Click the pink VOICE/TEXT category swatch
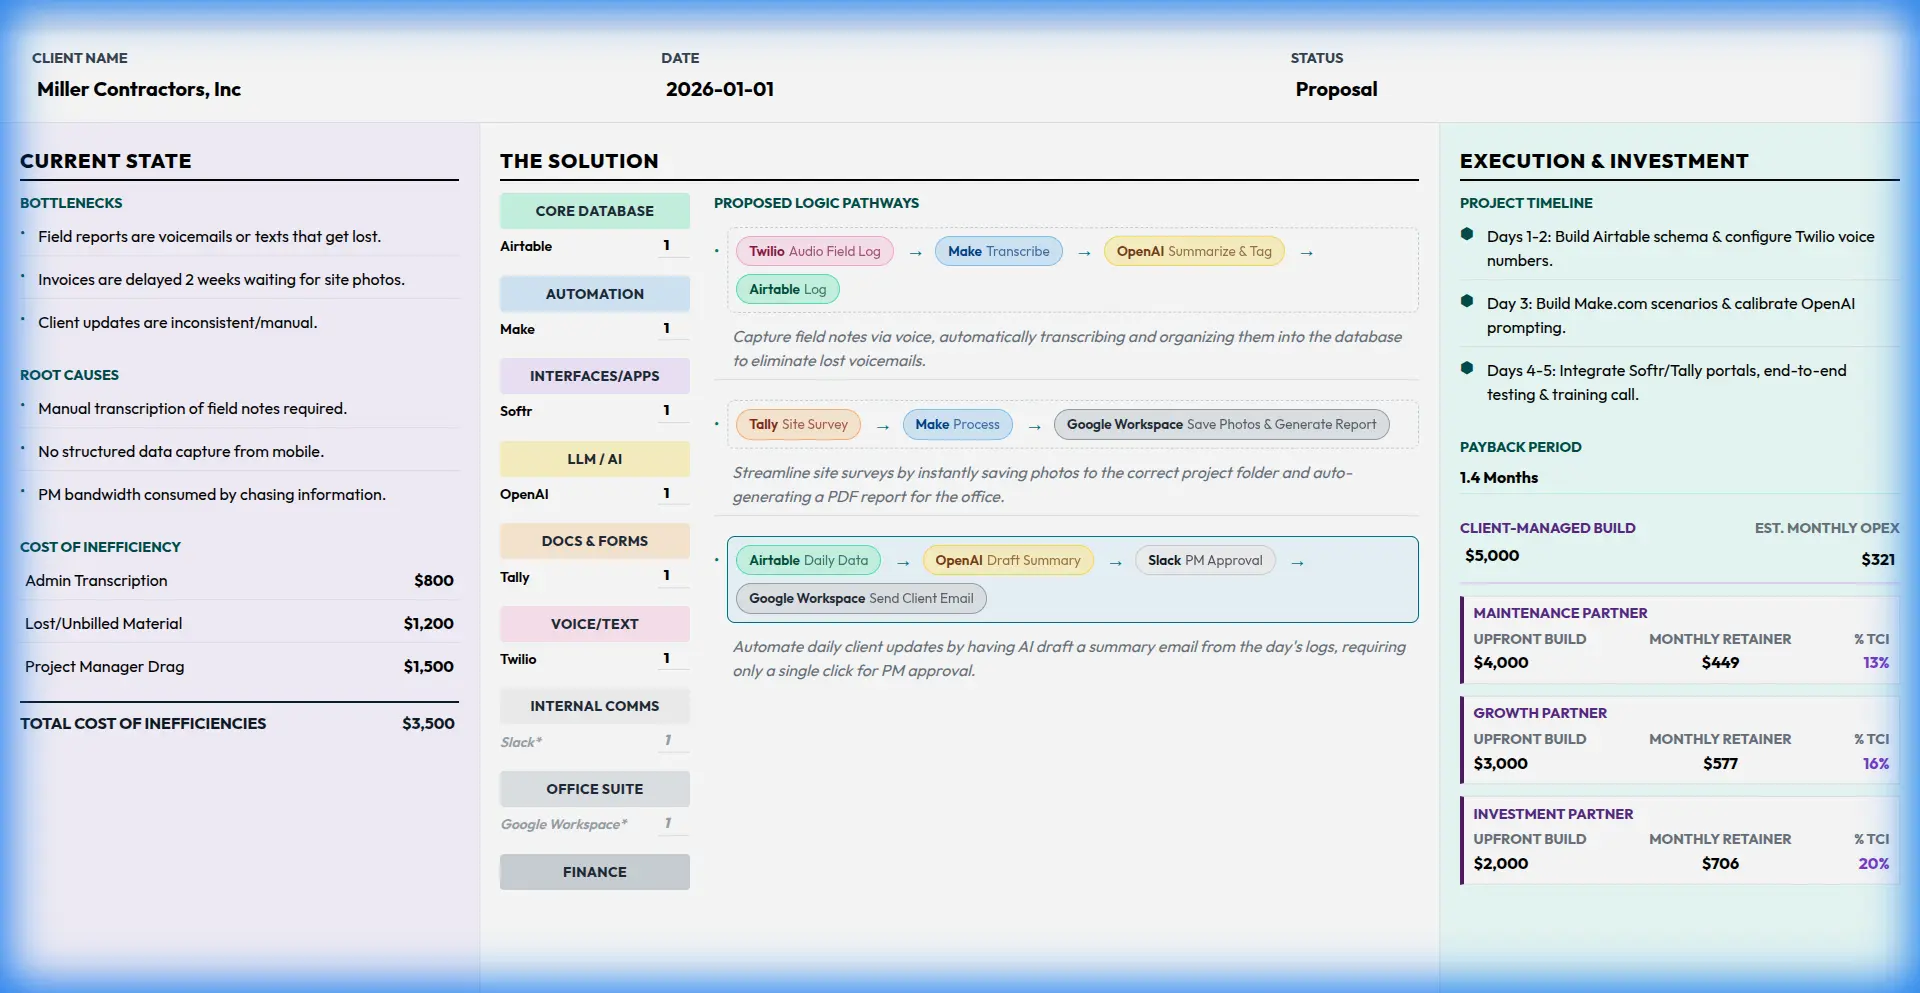 click(594, 623)
